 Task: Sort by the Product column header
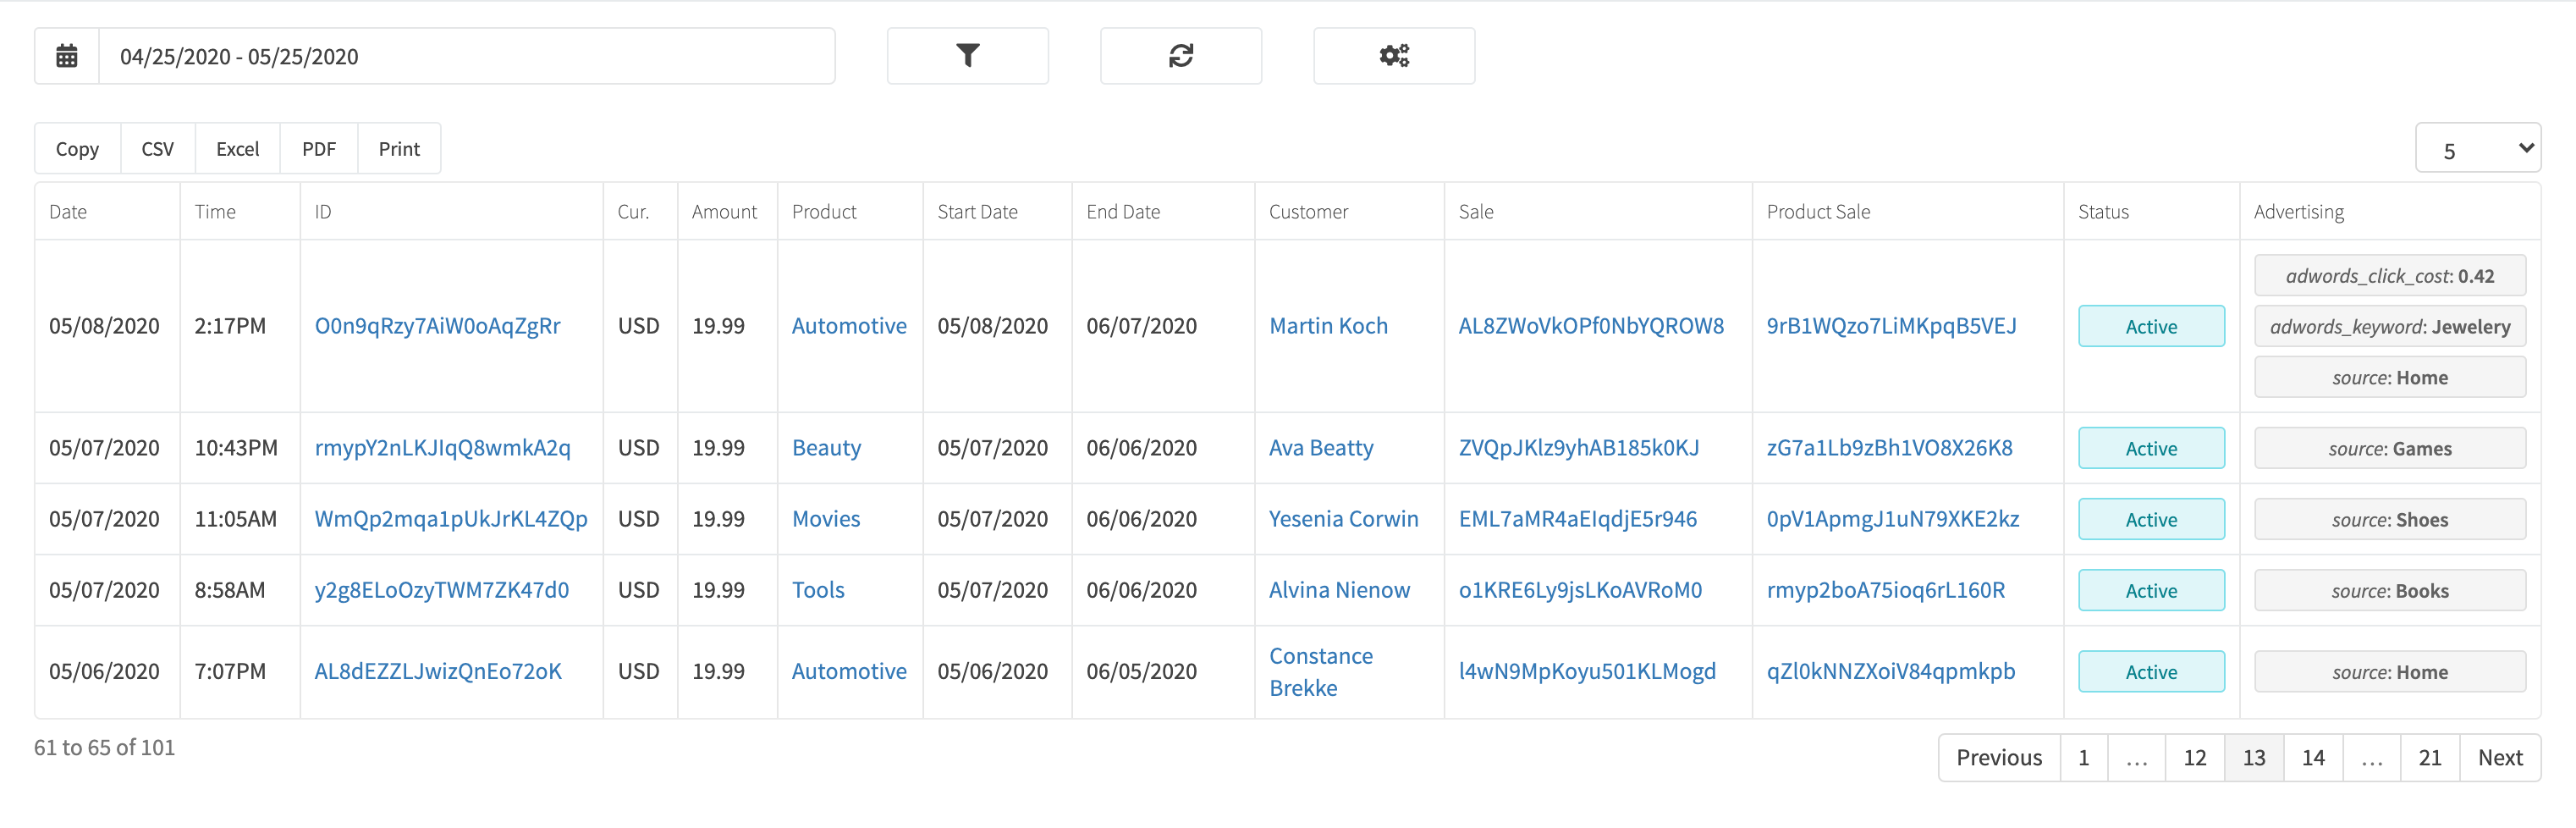point(850,212)
